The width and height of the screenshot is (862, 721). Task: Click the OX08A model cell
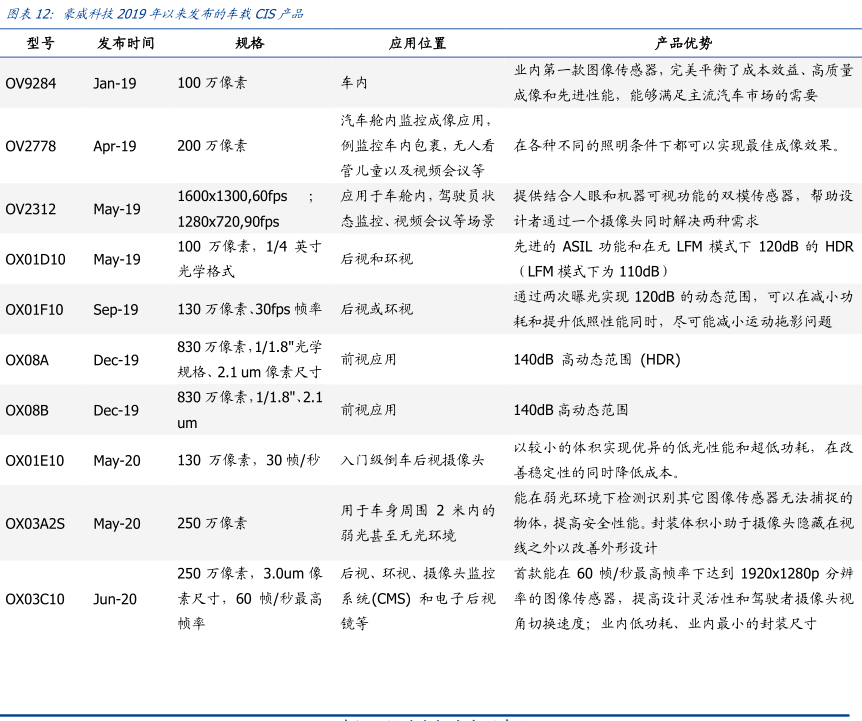27,360
